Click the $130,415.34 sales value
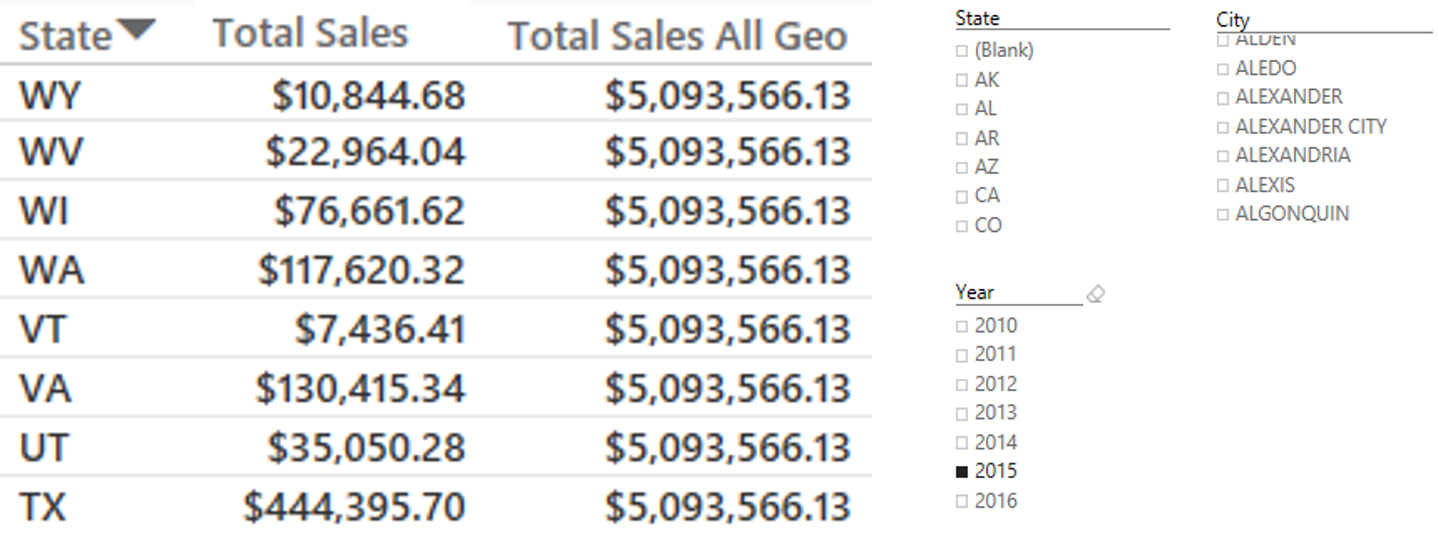 (361, 388)
